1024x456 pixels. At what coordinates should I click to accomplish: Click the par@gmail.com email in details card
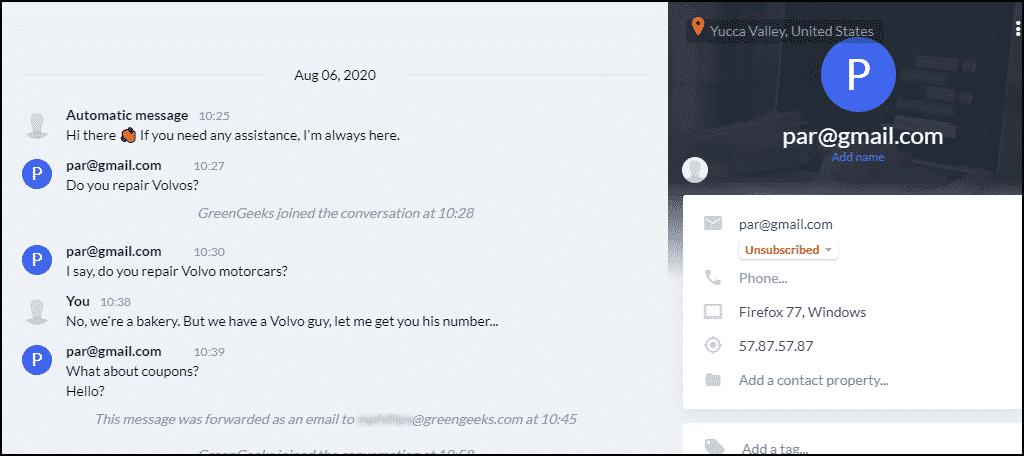pos(786,224)
